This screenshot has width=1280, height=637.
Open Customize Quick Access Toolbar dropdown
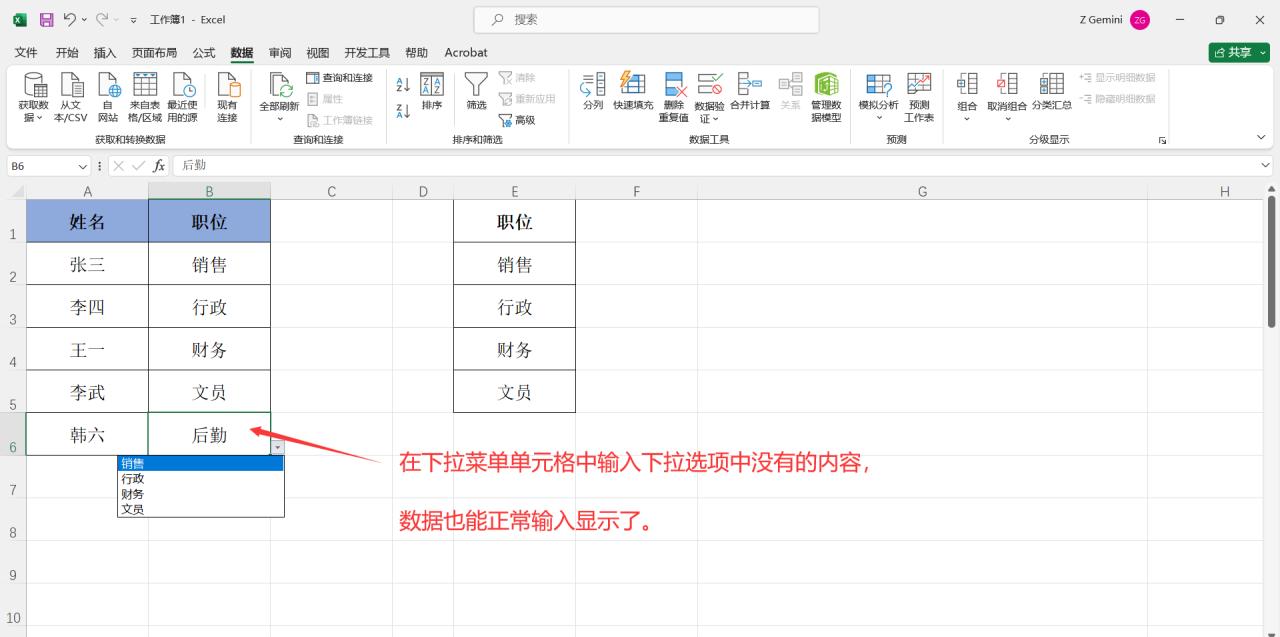tap(133, 20)
